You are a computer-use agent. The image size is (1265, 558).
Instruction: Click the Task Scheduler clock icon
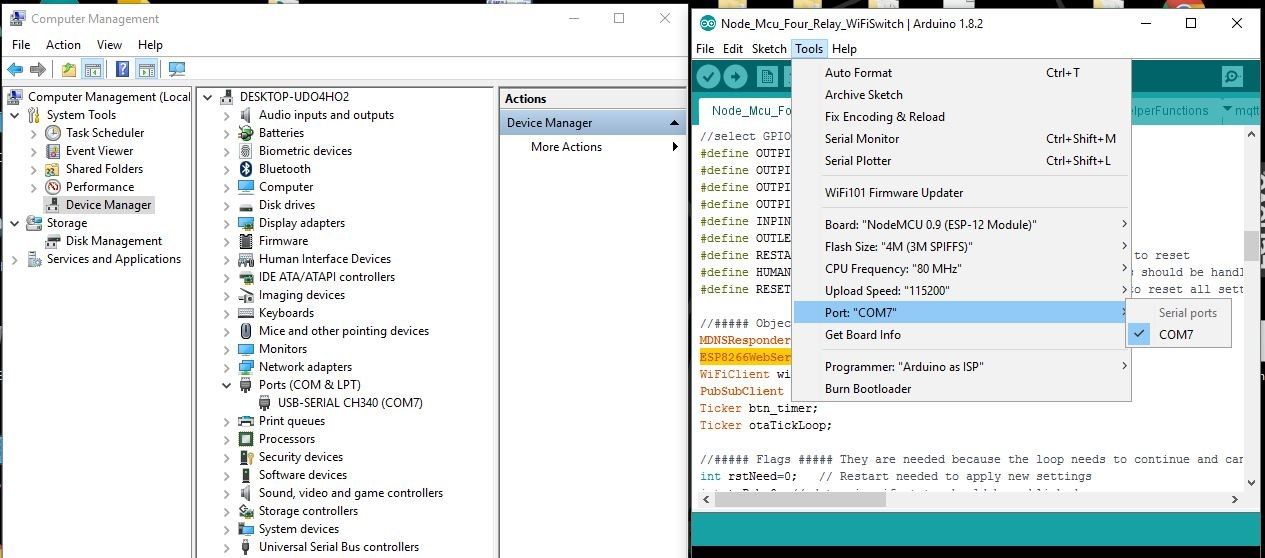[53, 133]
